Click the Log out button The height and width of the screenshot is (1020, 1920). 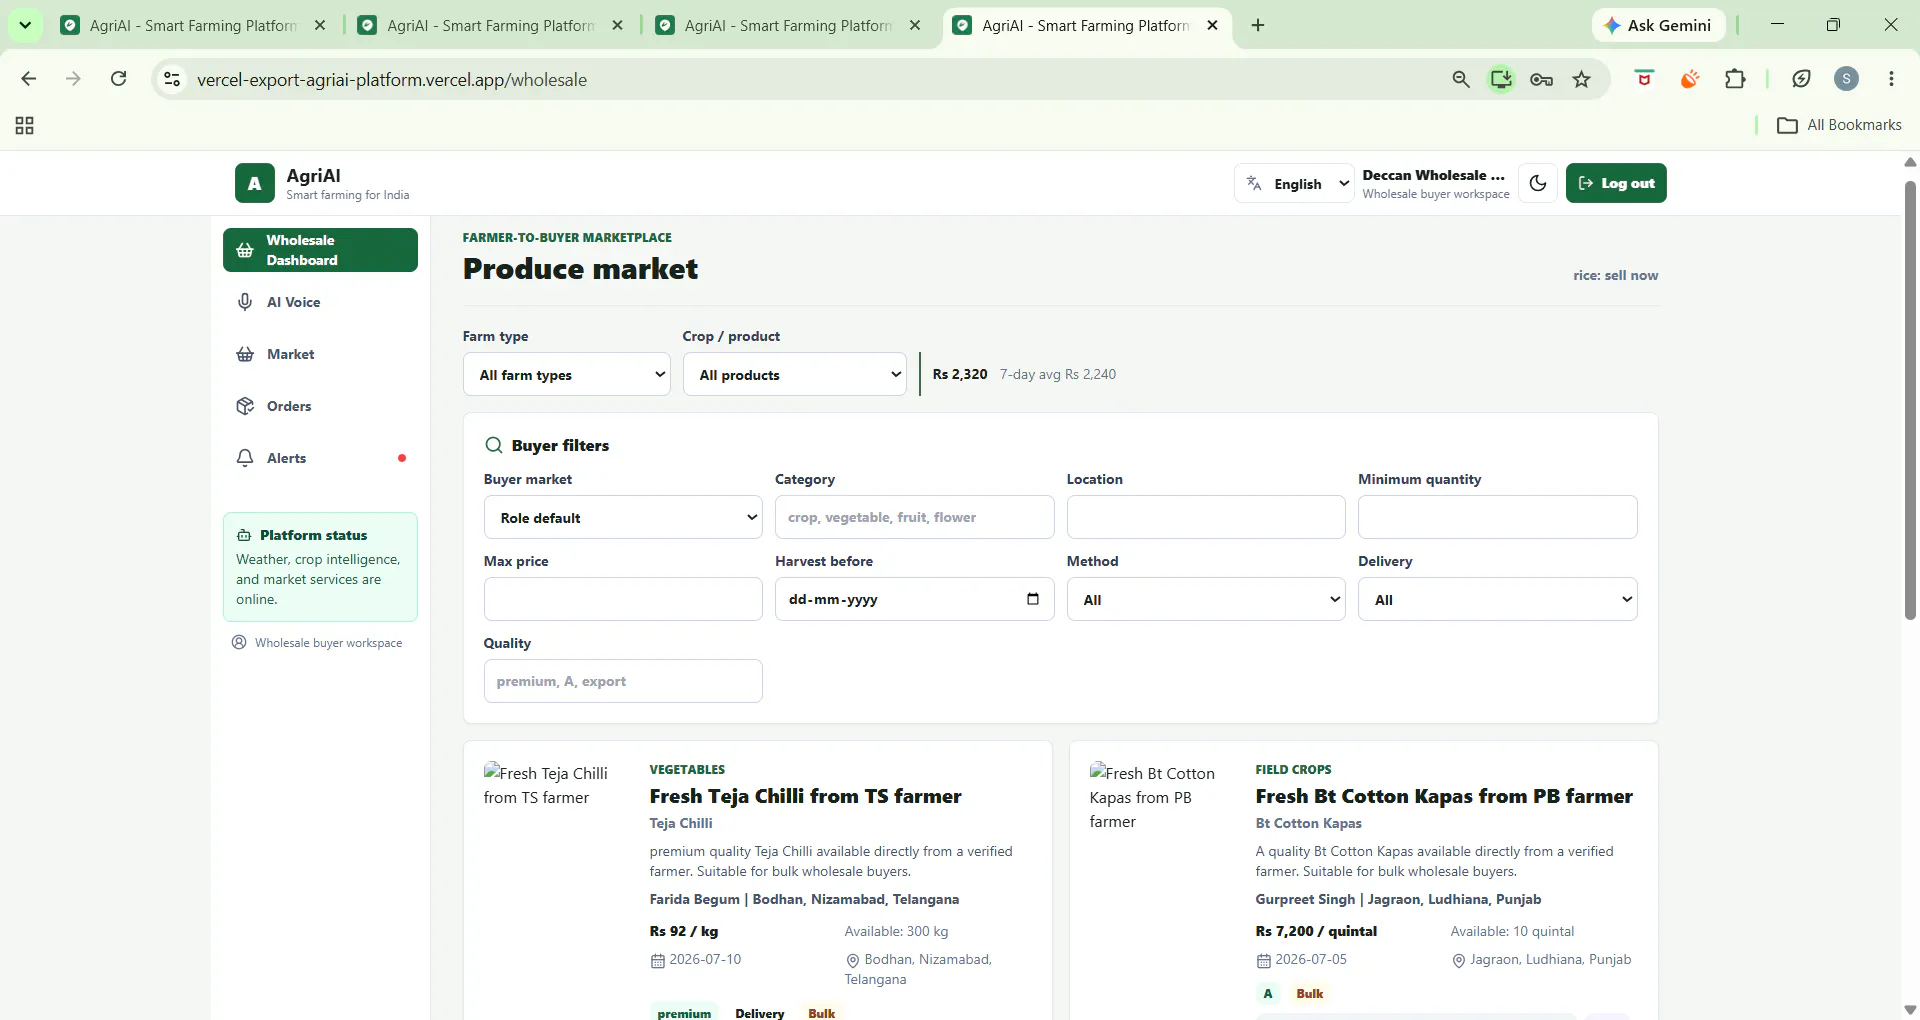coord(1616,183)
